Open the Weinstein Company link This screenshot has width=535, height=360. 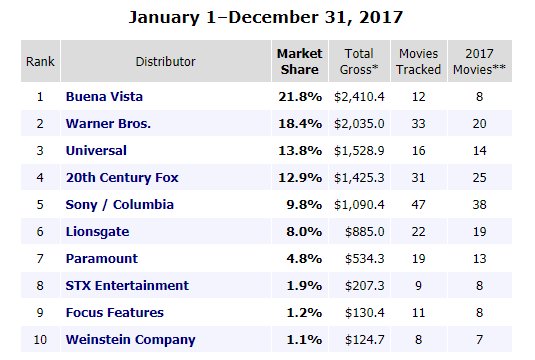point(130,340)
